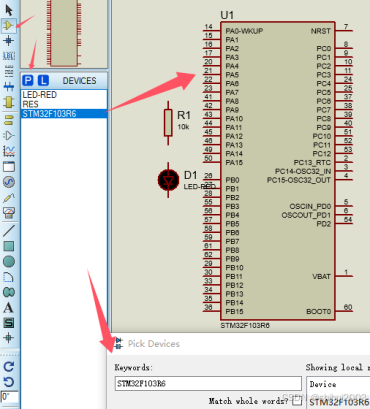
Task: Select the Probe mode tool
Action: (9, 197)
